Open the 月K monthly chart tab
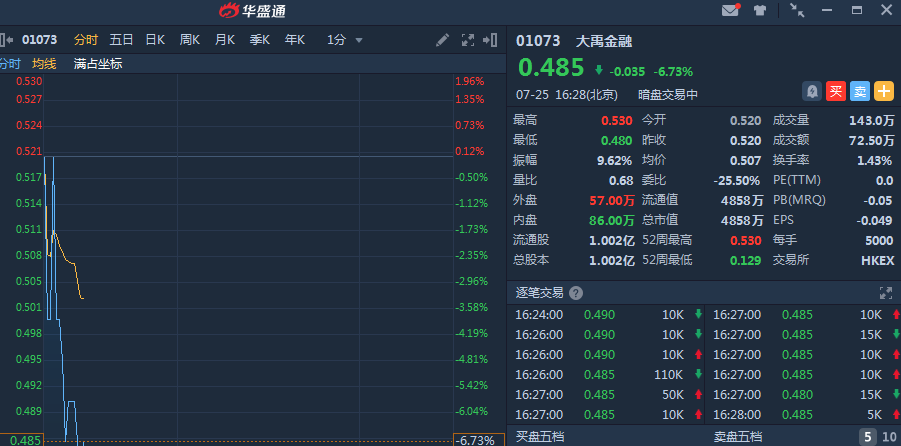Image resolution: width=901 pixels, height=446 pixels. coord(224,40)
